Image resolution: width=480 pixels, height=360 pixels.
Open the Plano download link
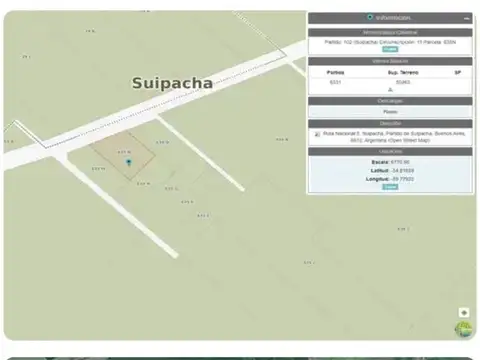click(x=390, y=112)
